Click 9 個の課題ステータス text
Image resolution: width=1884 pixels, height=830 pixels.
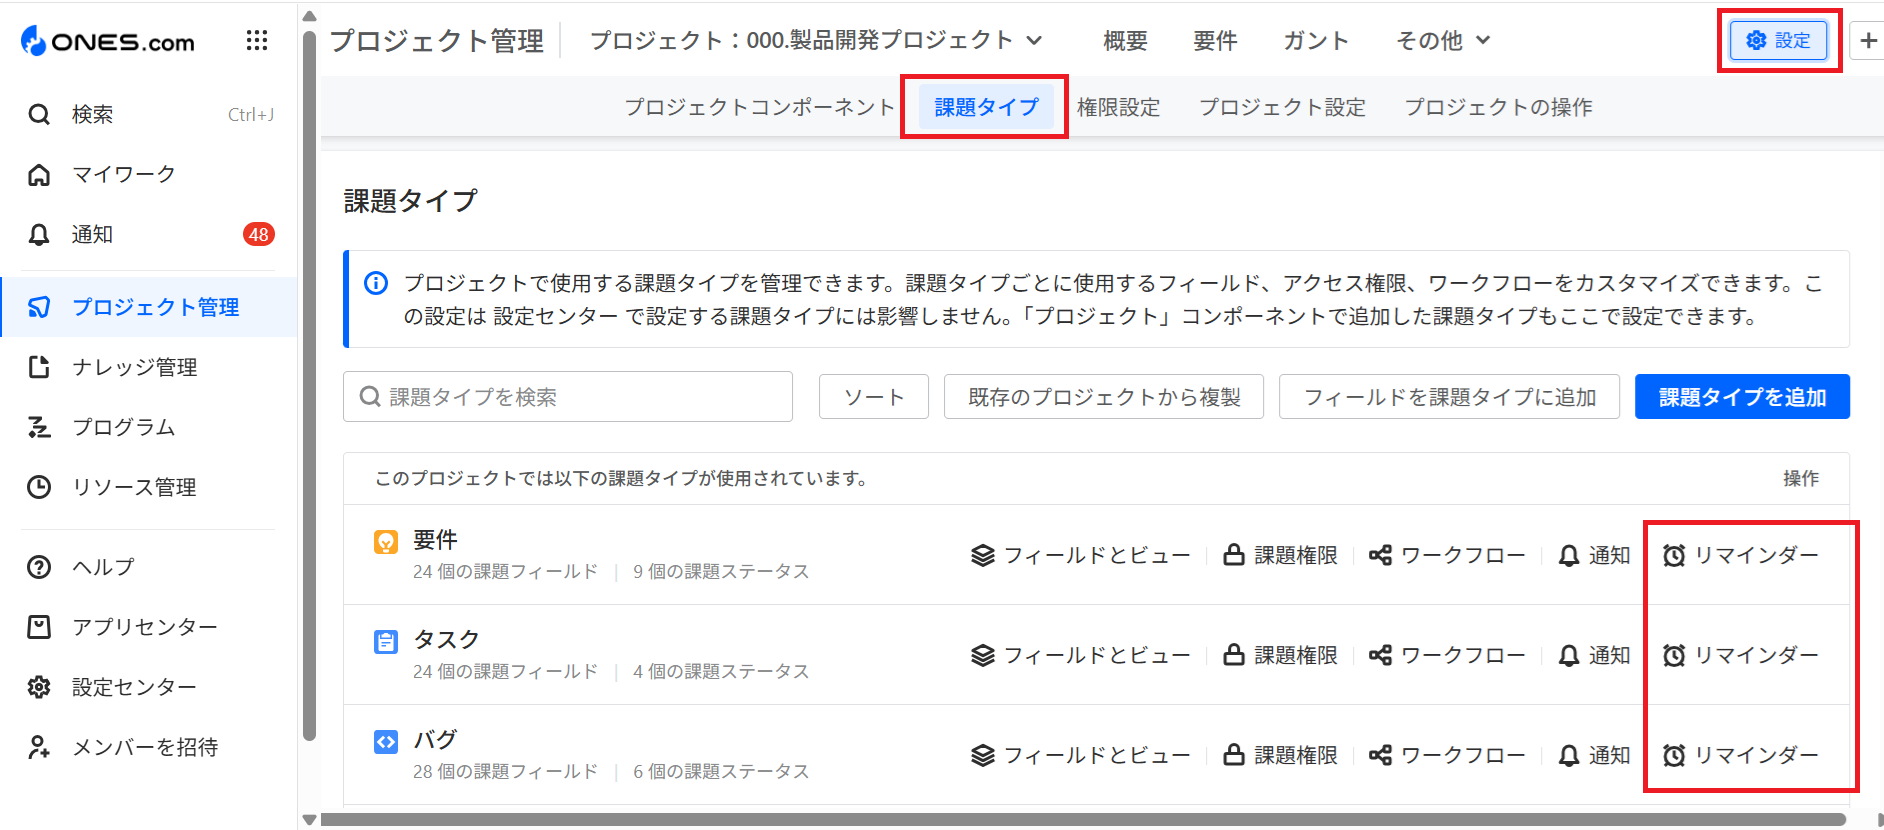pyautogui.click(x=721, y=572)
